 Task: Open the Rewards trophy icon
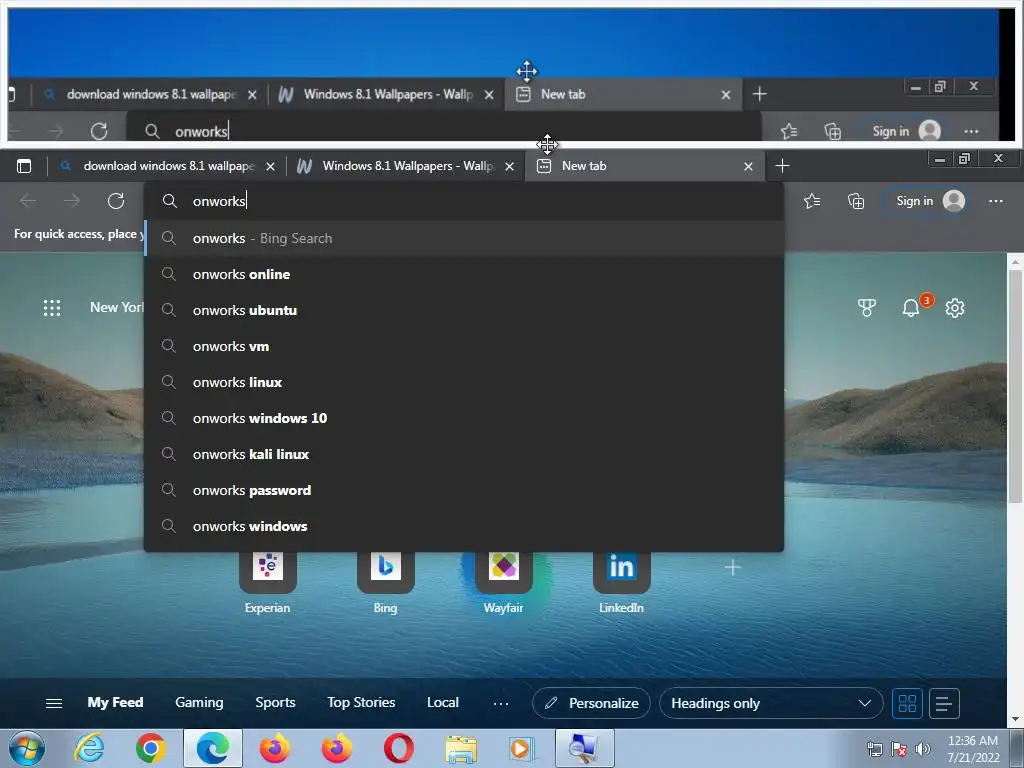pyautogui.click(x=867, y=308)
